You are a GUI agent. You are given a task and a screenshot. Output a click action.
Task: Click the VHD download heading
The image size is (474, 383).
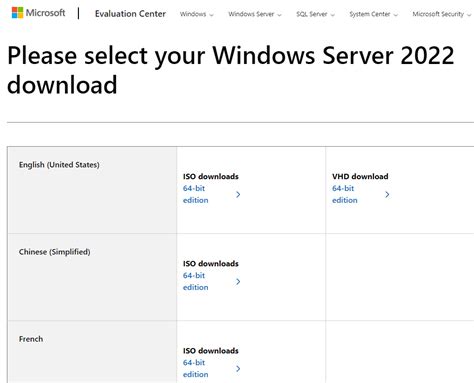point(360,176)
